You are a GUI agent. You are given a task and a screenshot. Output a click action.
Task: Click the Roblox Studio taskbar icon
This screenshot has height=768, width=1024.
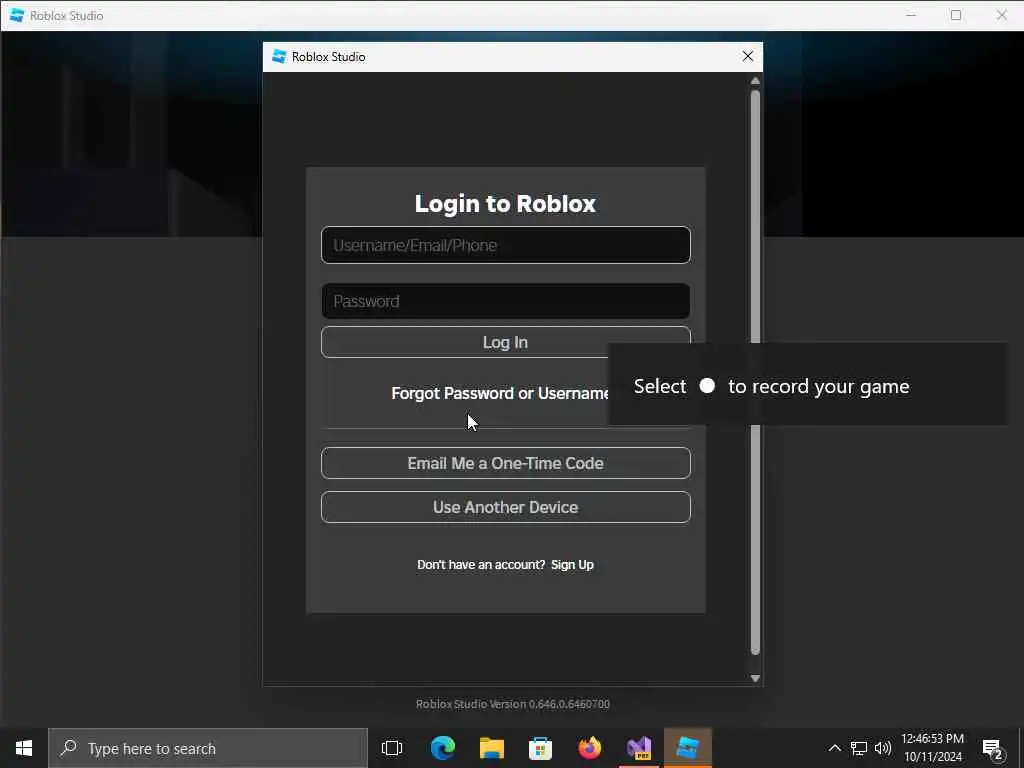pyautogui.click(x=688, y=748)
